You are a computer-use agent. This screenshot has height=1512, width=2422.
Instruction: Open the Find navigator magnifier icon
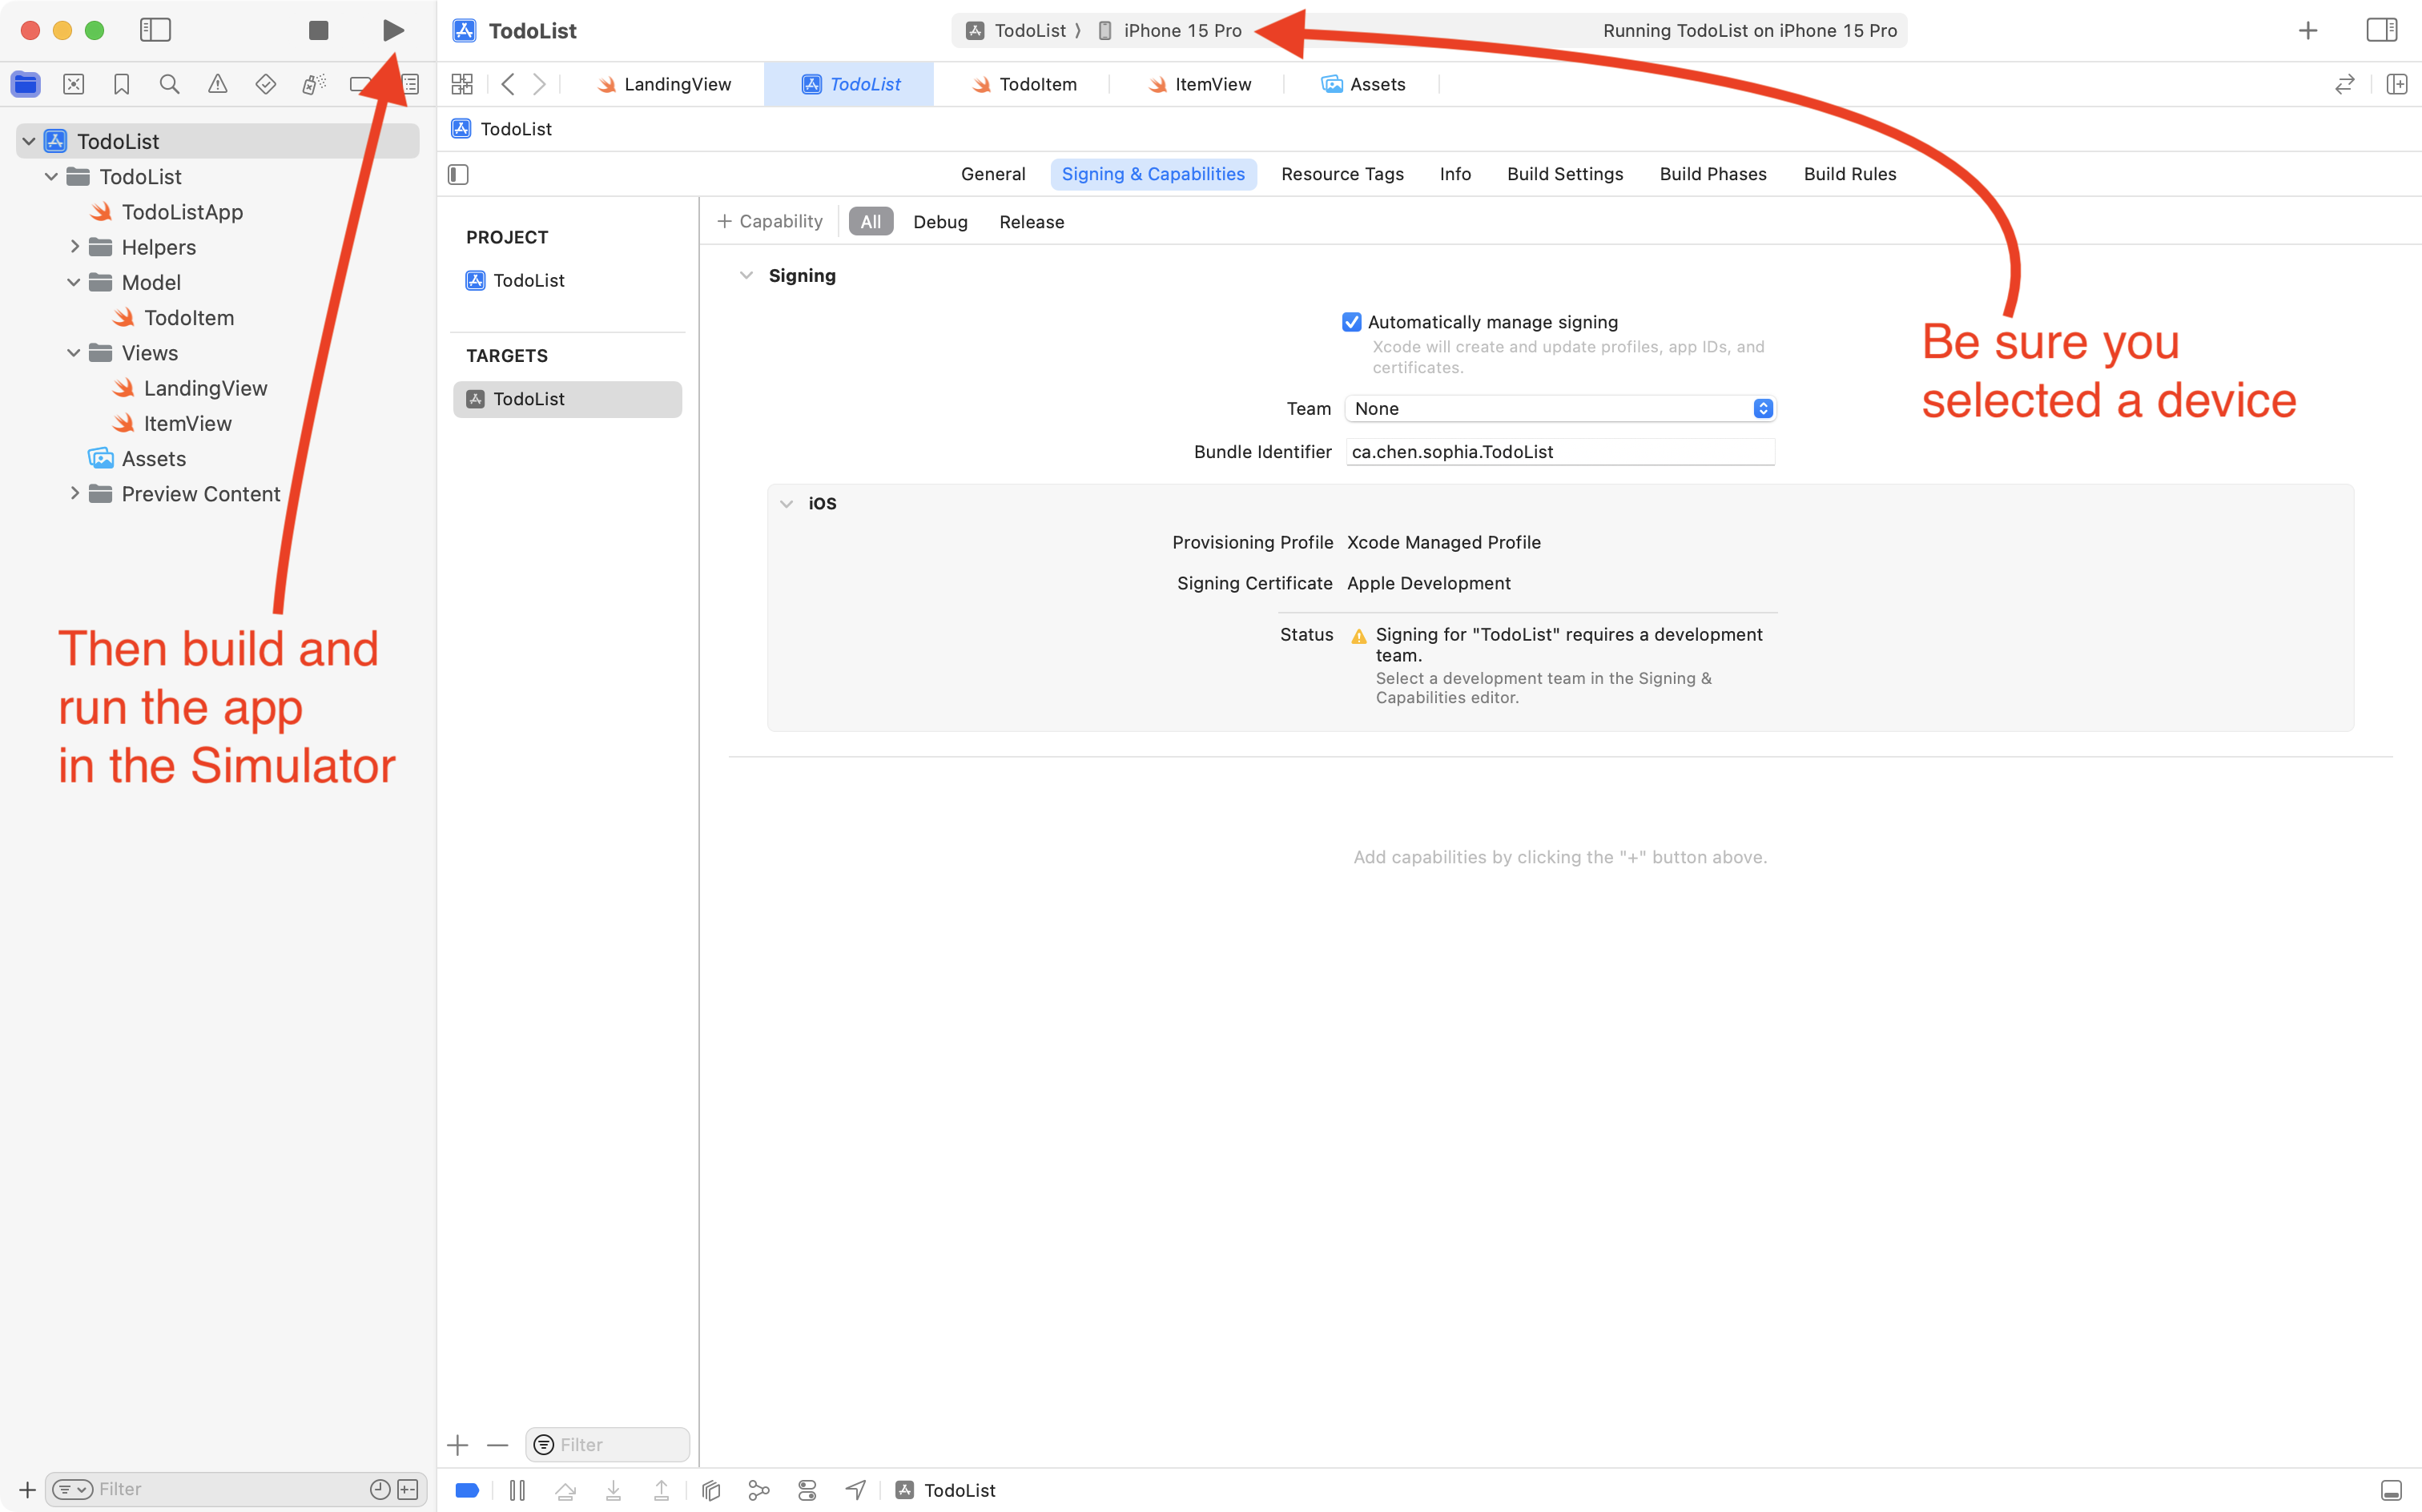tap(169, 84)
